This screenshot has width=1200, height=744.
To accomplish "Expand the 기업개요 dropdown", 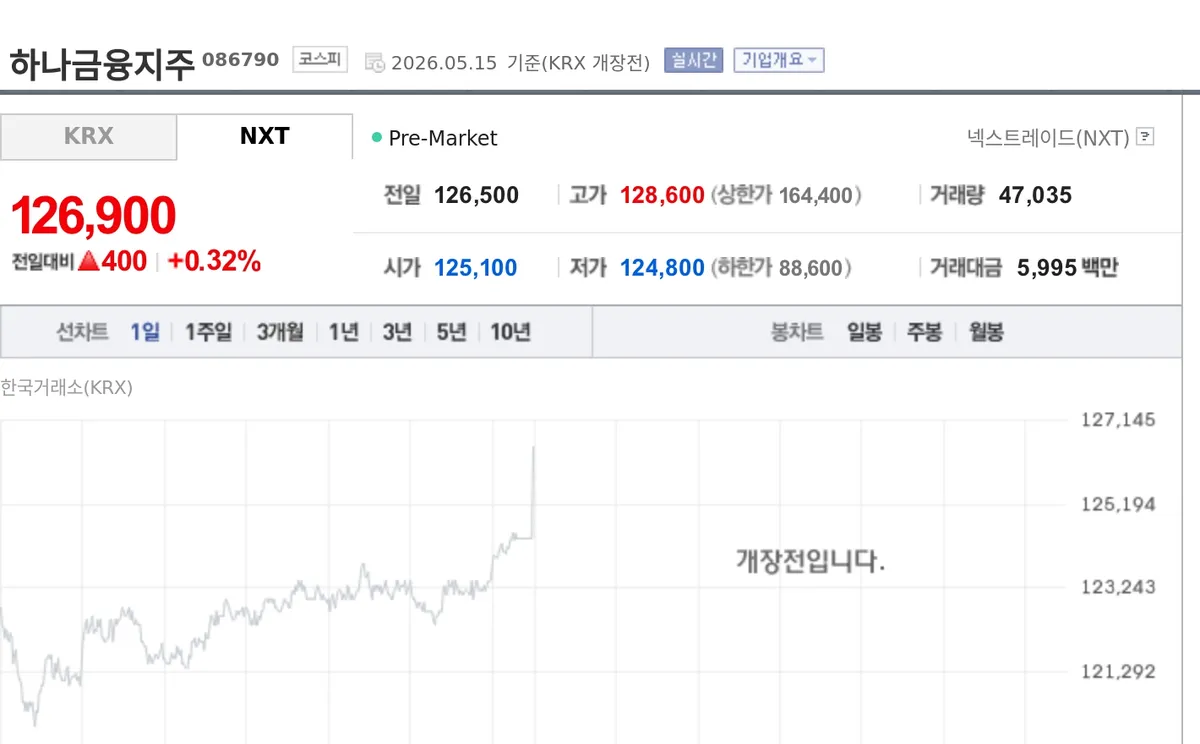I will click(x=779, y=60).
